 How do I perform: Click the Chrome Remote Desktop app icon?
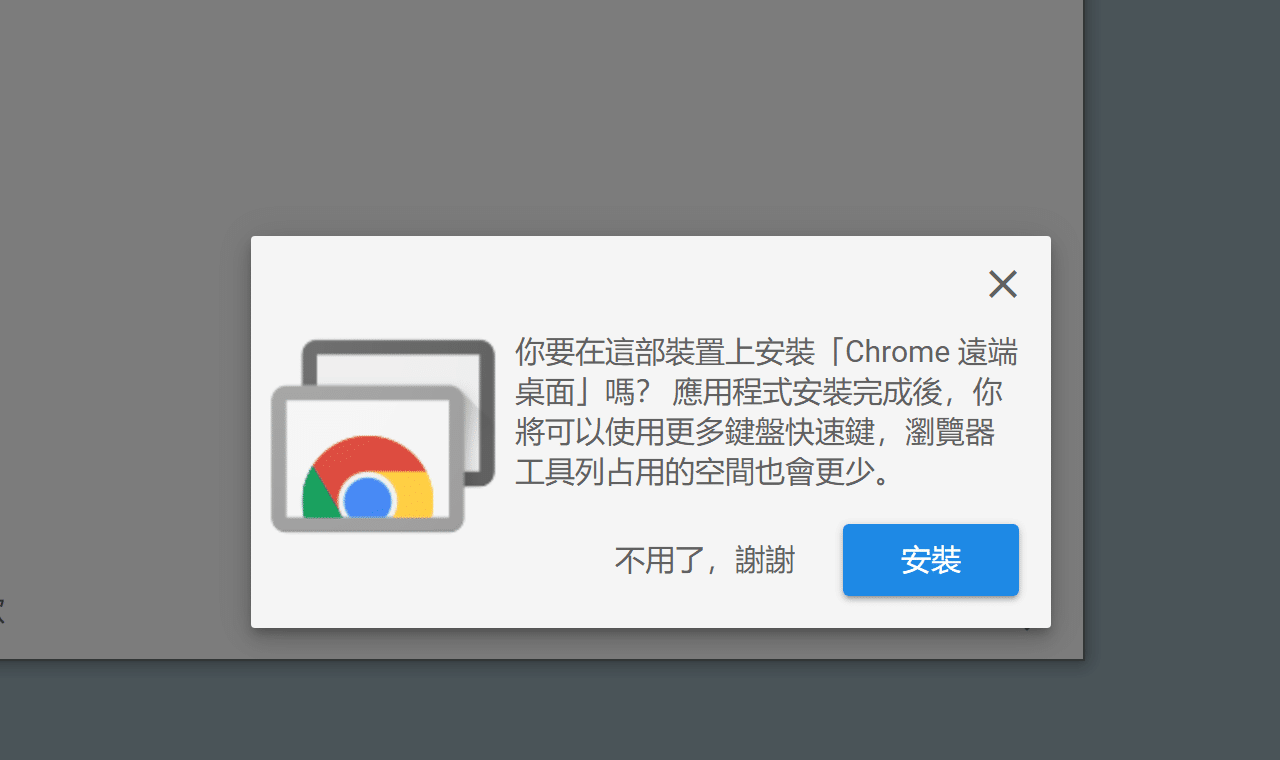point(383,435)
